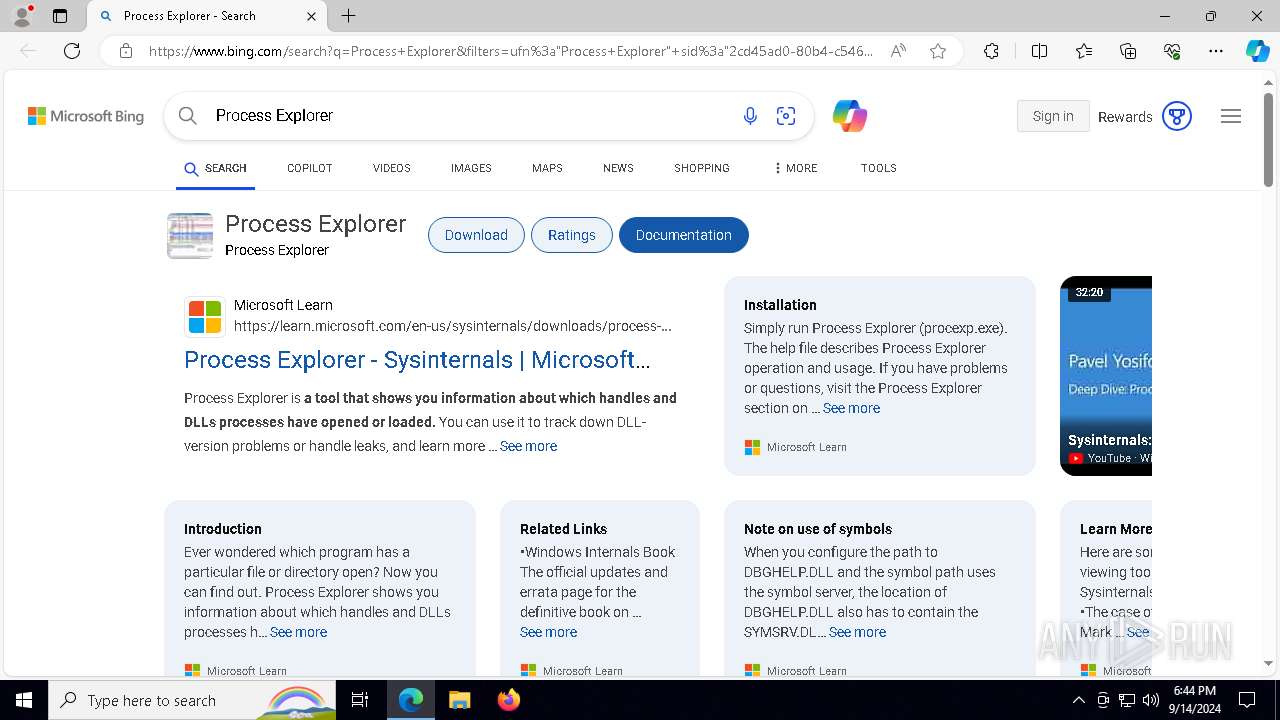Click the Microsoft Learn result favicon
The width and height of the screenshot is (1280, 720).
click(205, 317)
